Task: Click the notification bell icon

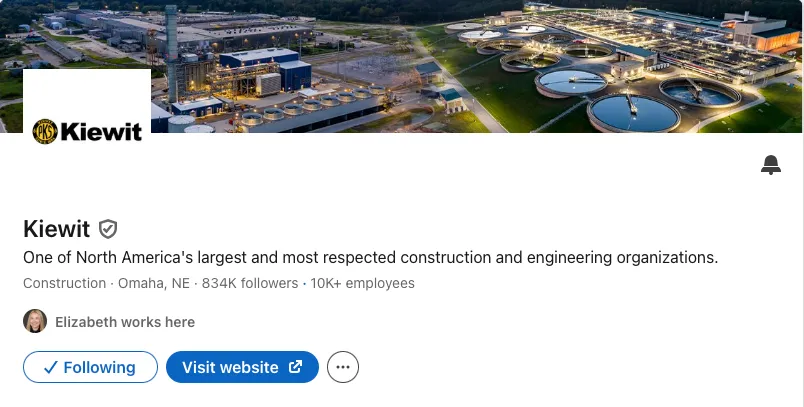Action: [x=771, y=165]
